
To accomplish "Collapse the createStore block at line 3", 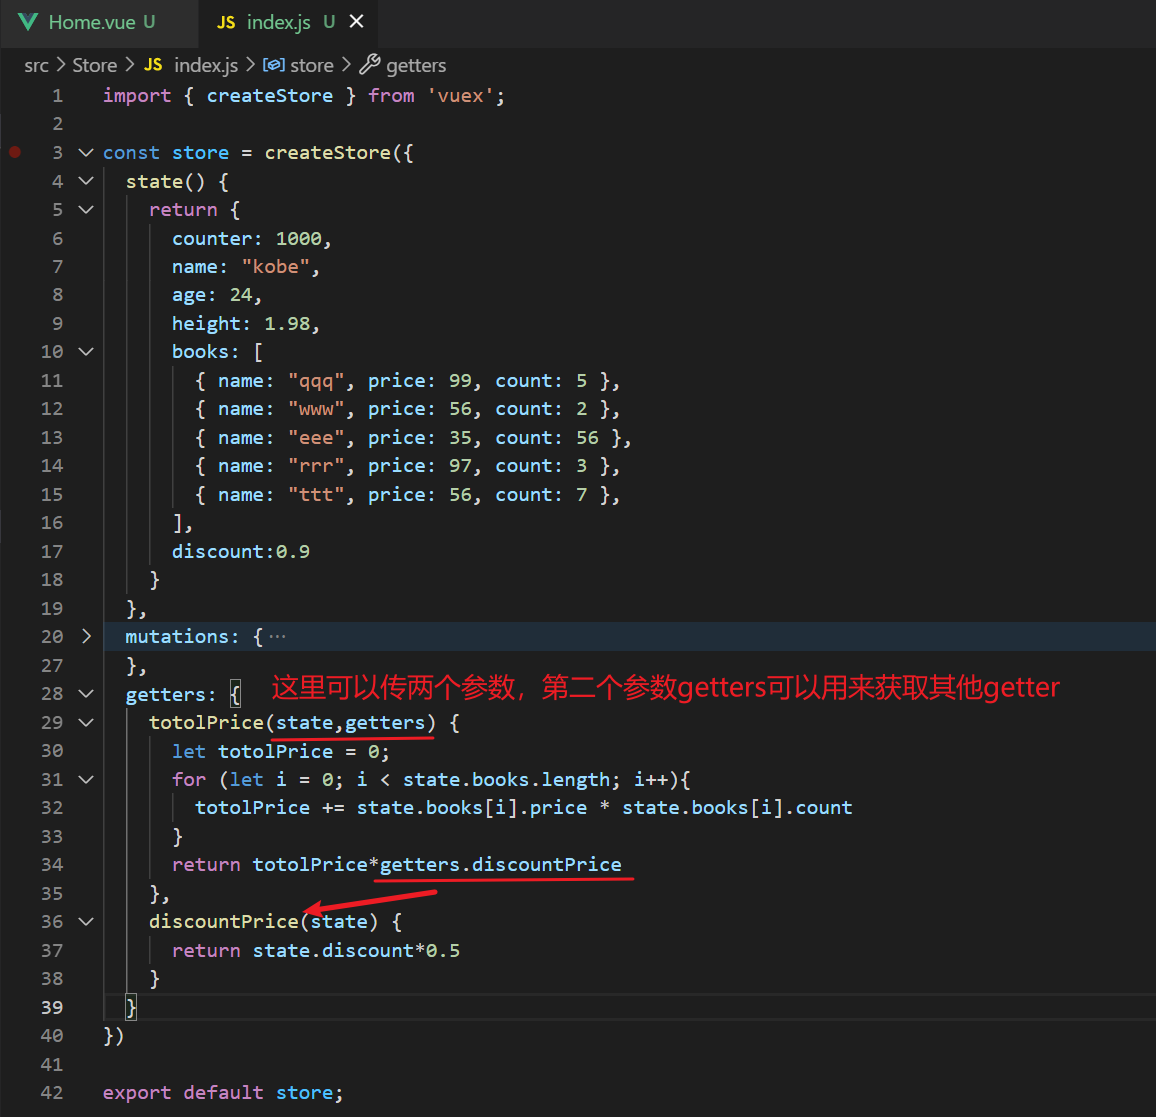I will 86,153.
